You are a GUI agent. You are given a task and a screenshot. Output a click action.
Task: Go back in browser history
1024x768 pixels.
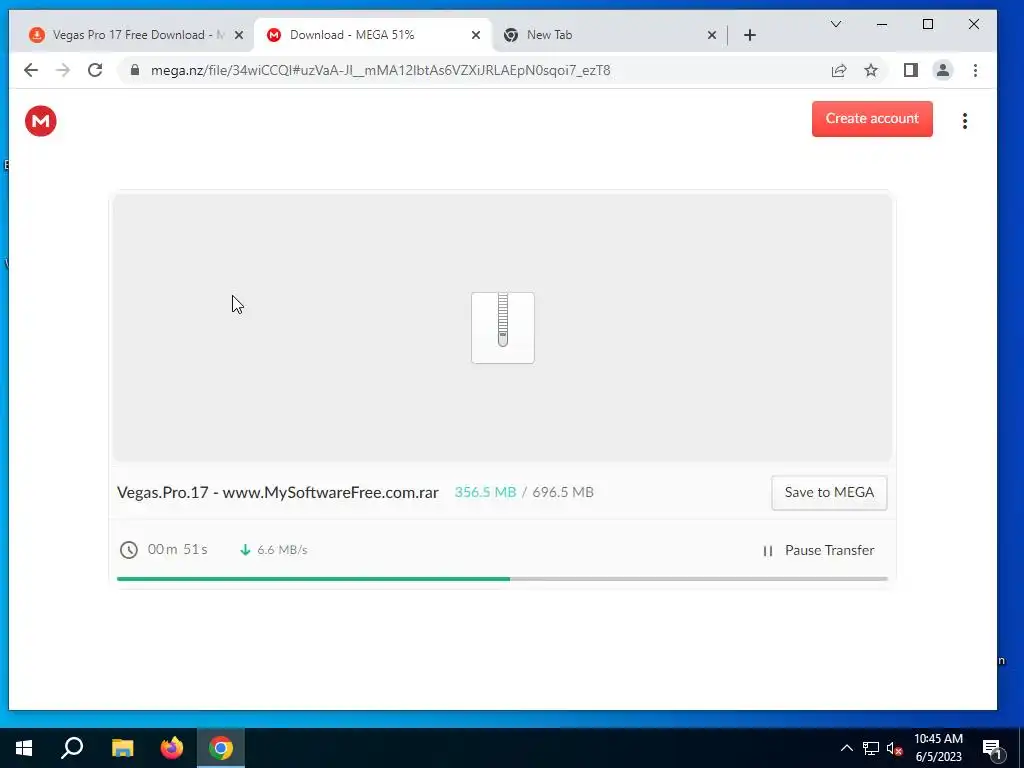pyautogui.click(x=31, y=71)
